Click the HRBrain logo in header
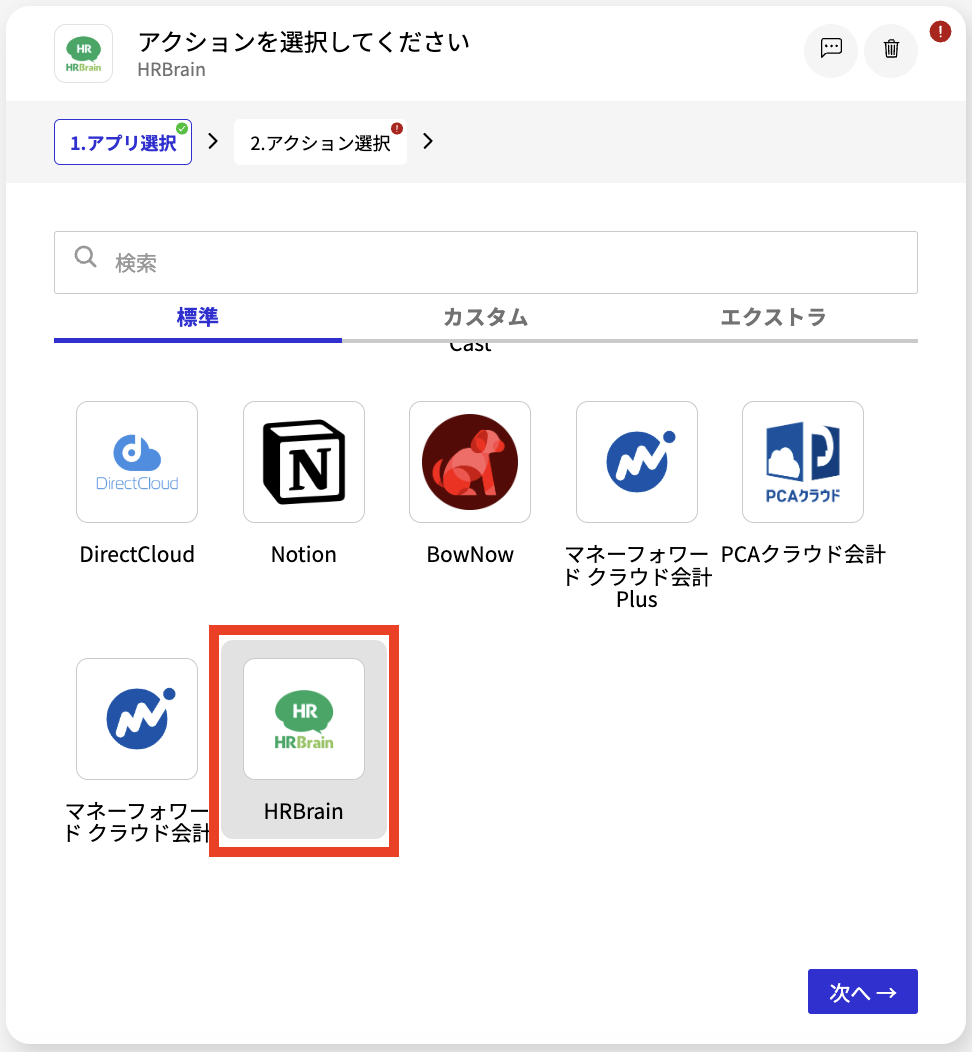 (84, 54)
